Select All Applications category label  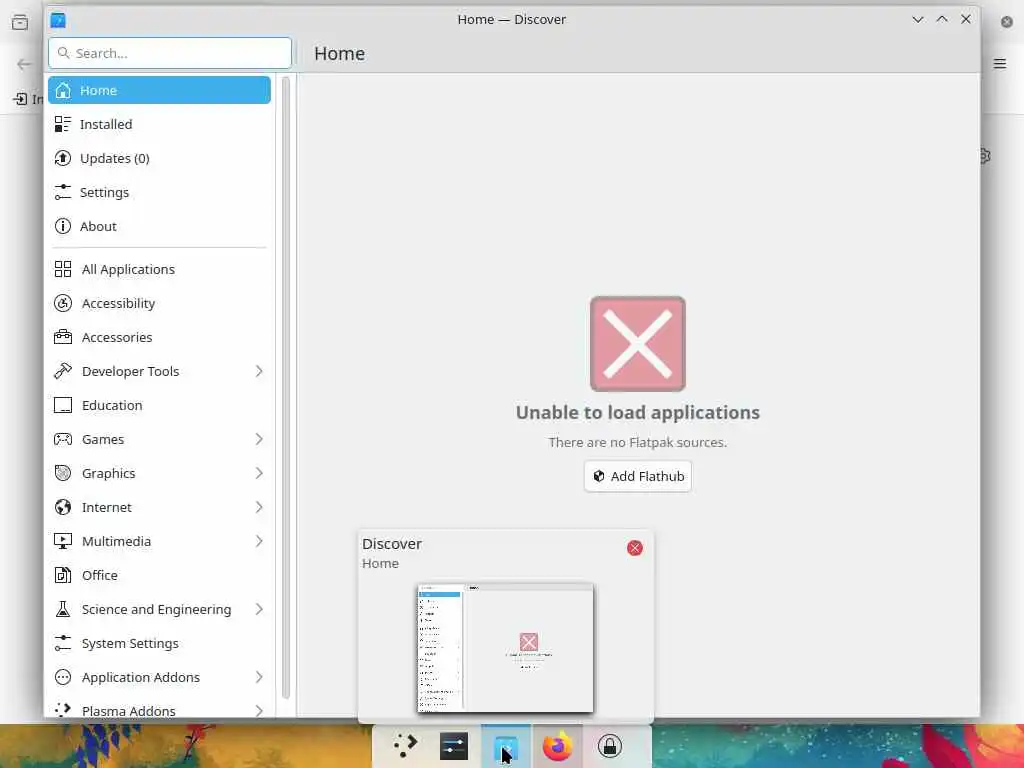pos(128,269)
